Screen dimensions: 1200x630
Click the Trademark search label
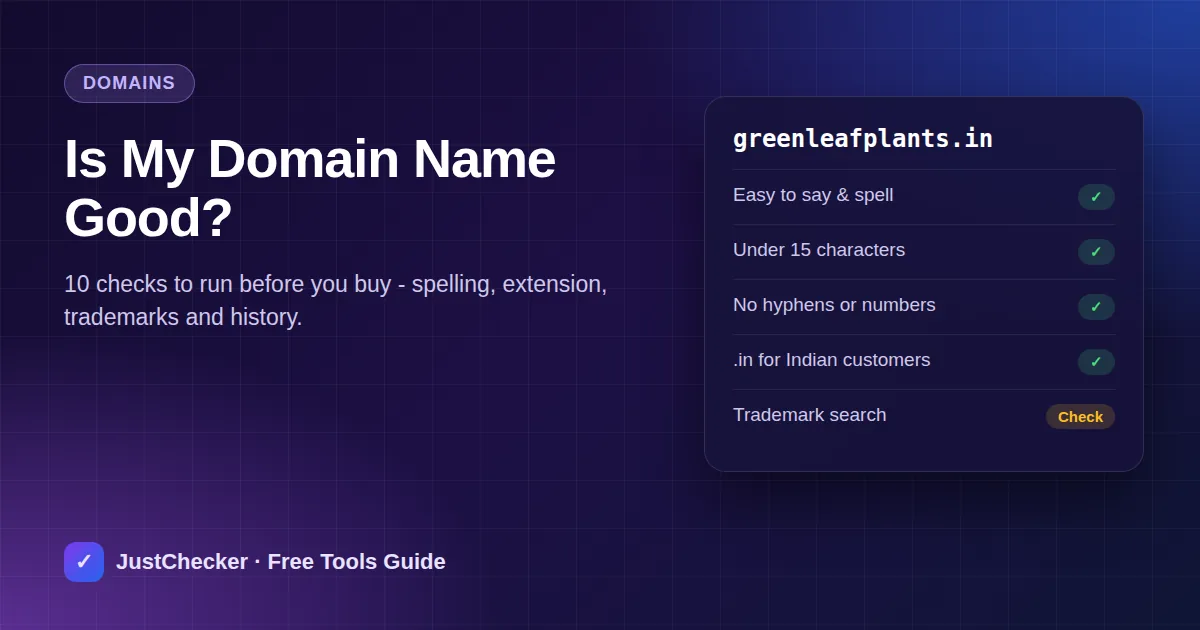809,415
